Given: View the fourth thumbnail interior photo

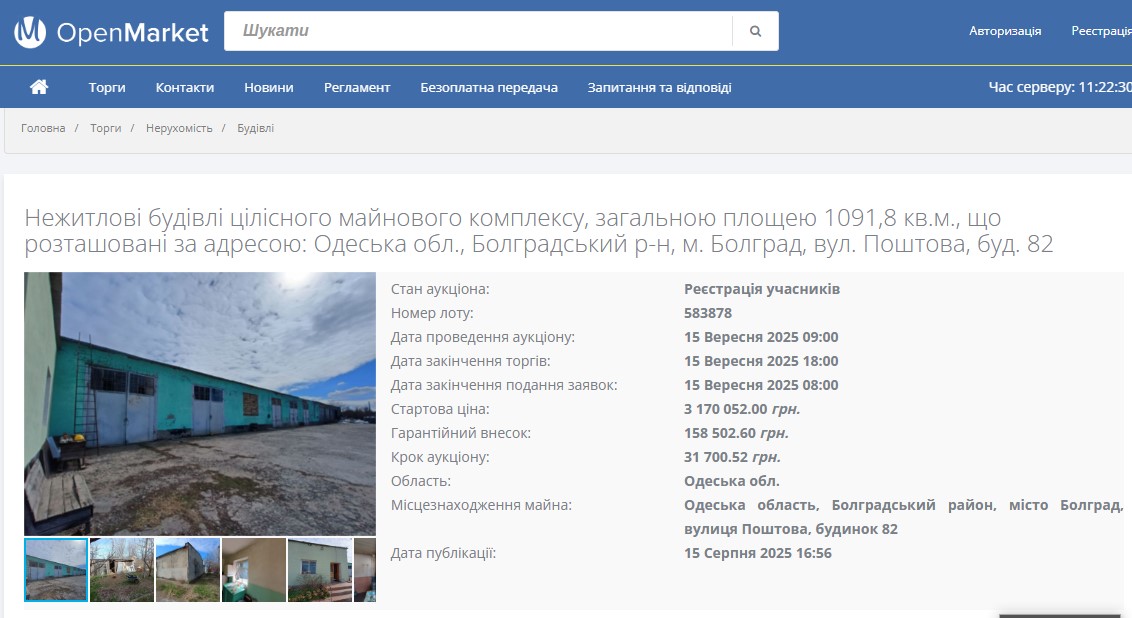Looking at the screenshot, I should pos(254,570).
